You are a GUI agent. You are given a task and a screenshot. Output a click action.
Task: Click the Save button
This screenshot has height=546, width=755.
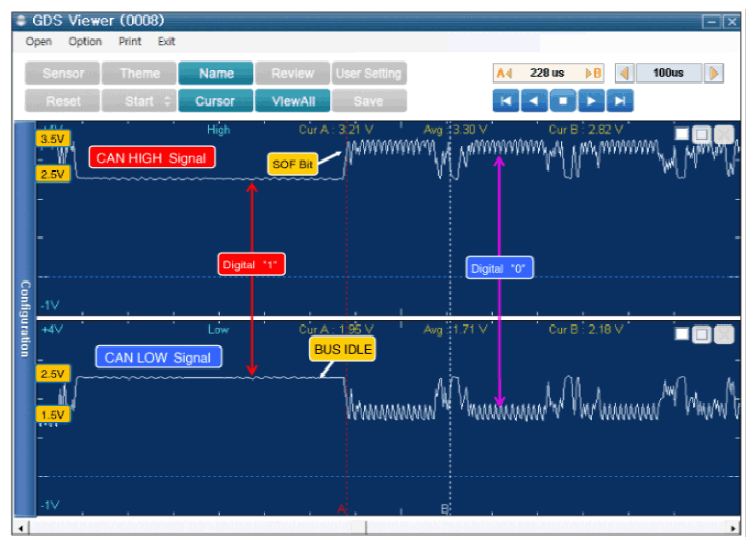369,101
